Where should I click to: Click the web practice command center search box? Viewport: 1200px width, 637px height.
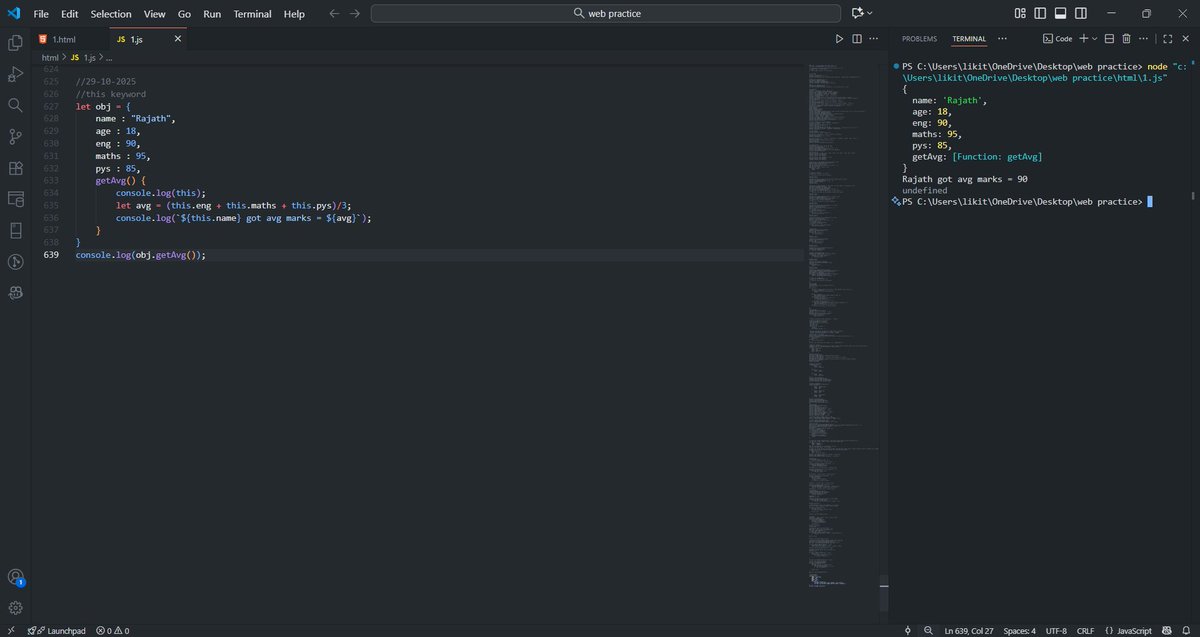tap(606, 13)
